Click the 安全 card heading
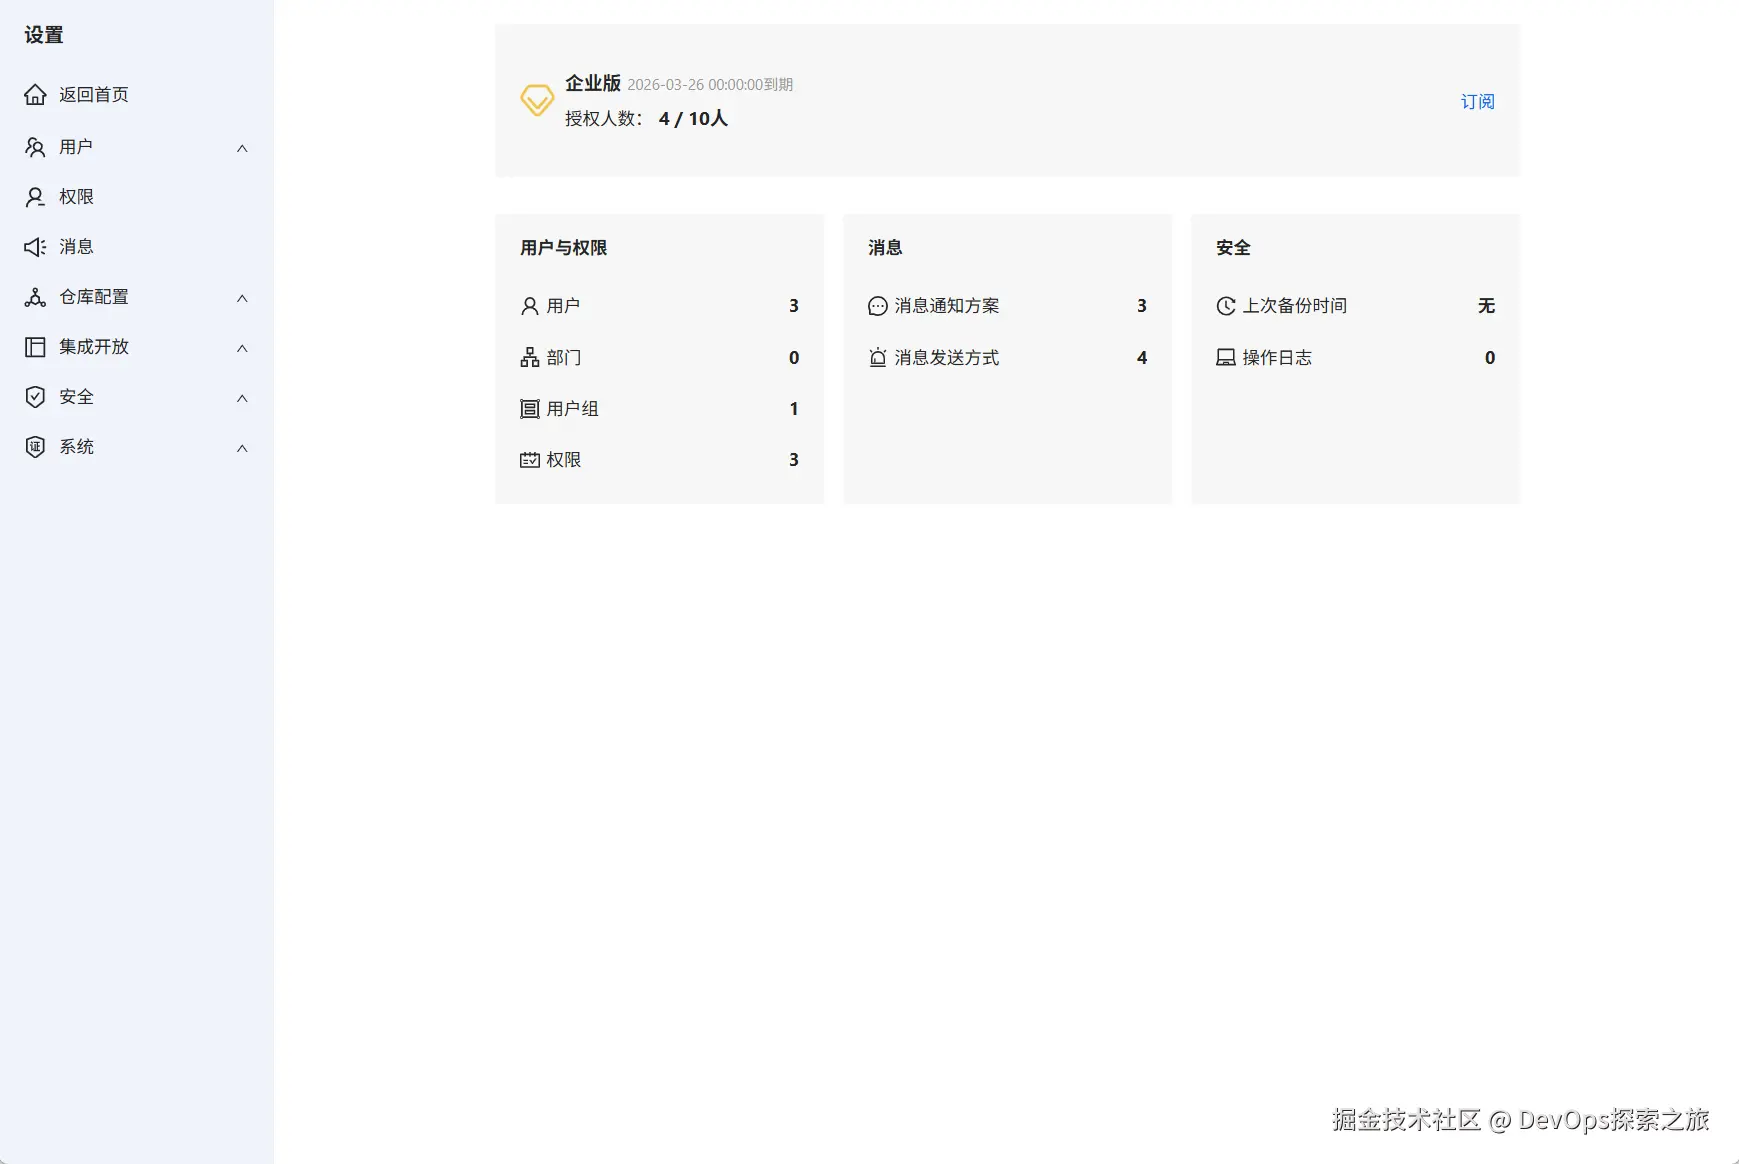Screen dimensions: 1739x1164 coord(1233,248)
